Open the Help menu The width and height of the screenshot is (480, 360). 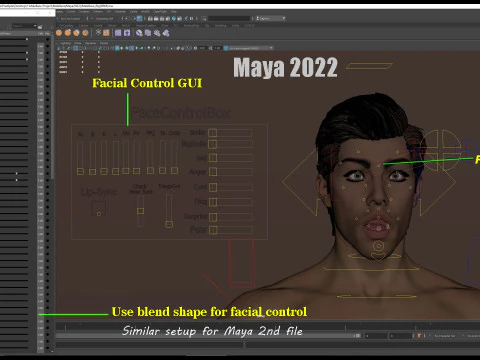174,12
